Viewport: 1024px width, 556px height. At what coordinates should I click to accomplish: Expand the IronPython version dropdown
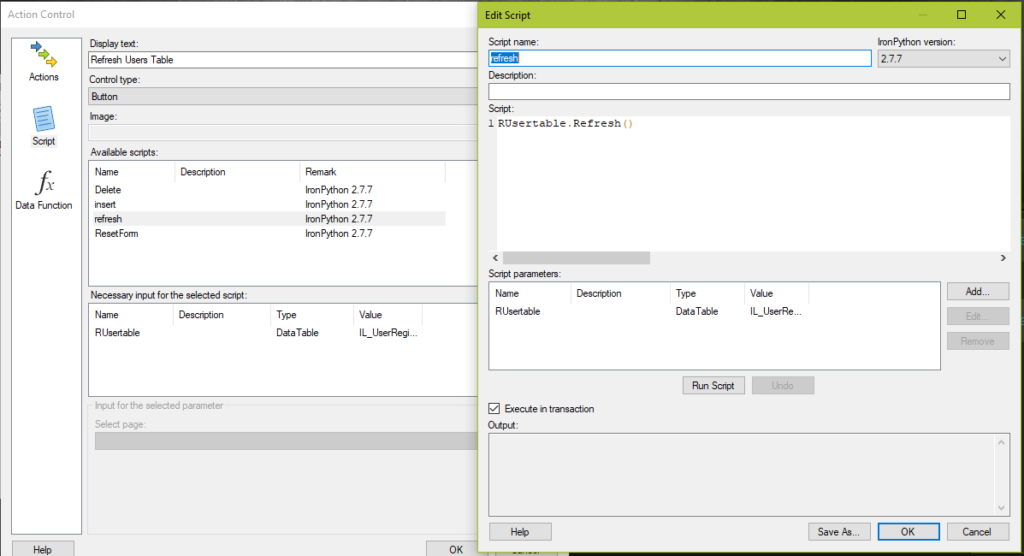[942, 59]
